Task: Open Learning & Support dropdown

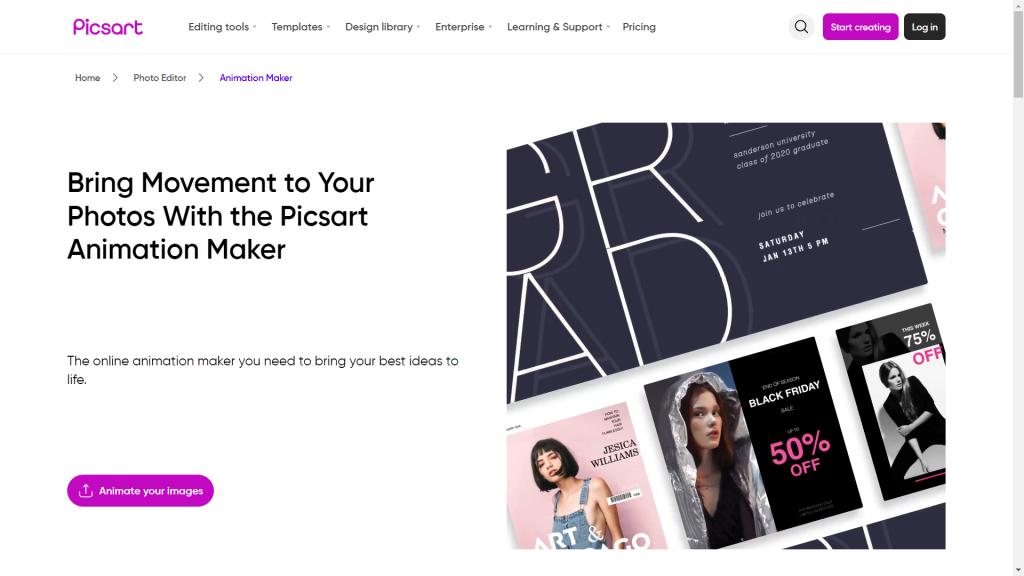Action: 558,27
